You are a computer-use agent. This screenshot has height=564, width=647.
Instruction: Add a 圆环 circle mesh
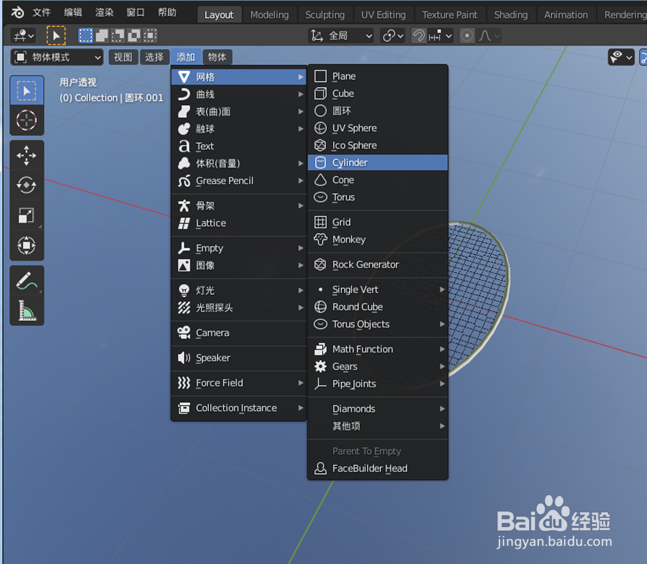pyautogui.click(x=378, y=111)
